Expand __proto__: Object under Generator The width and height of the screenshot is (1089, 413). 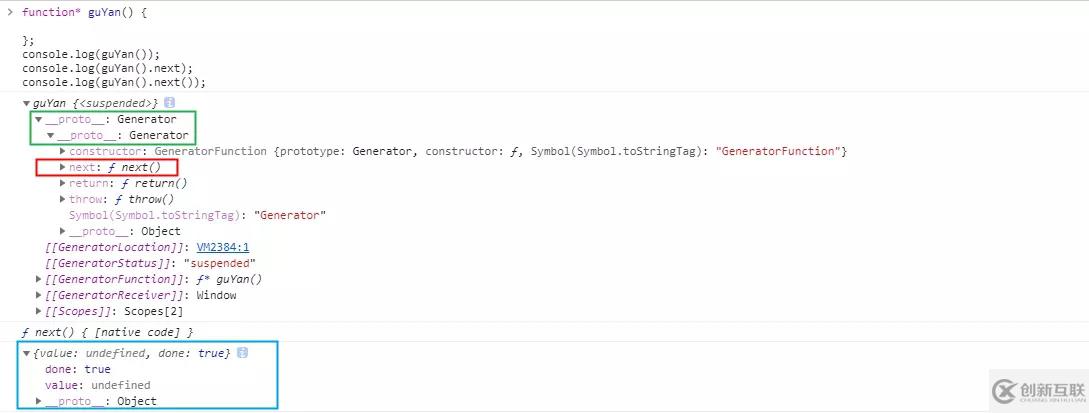tap(63, 231)
